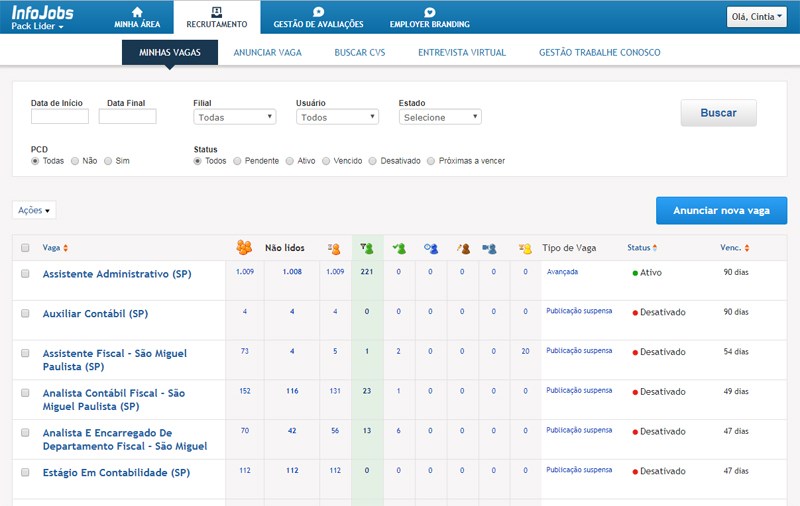Select the 'Ativo' status radio button
The height and width of the screenshot is (506, 800).
(x=290, y=160)
